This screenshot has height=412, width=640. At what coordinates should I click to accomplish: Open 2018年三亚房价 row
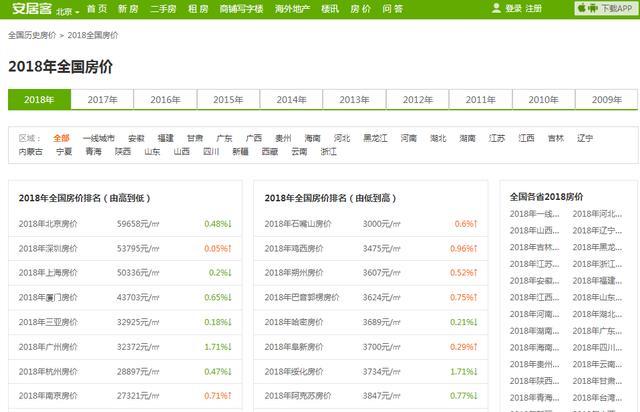[125, 322]
